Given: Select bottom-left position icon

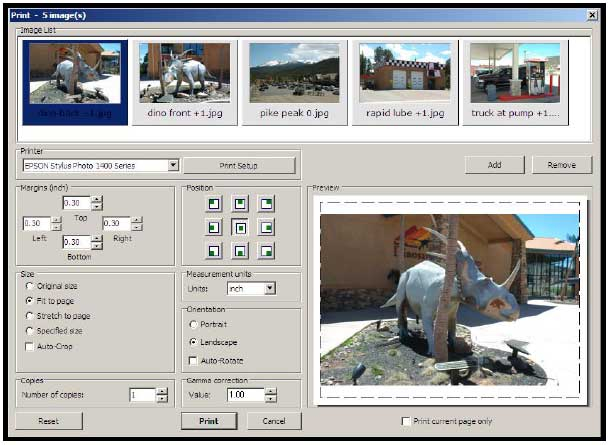Looking at the screenshot, I should pyautogui.click(x=214, y=251).
